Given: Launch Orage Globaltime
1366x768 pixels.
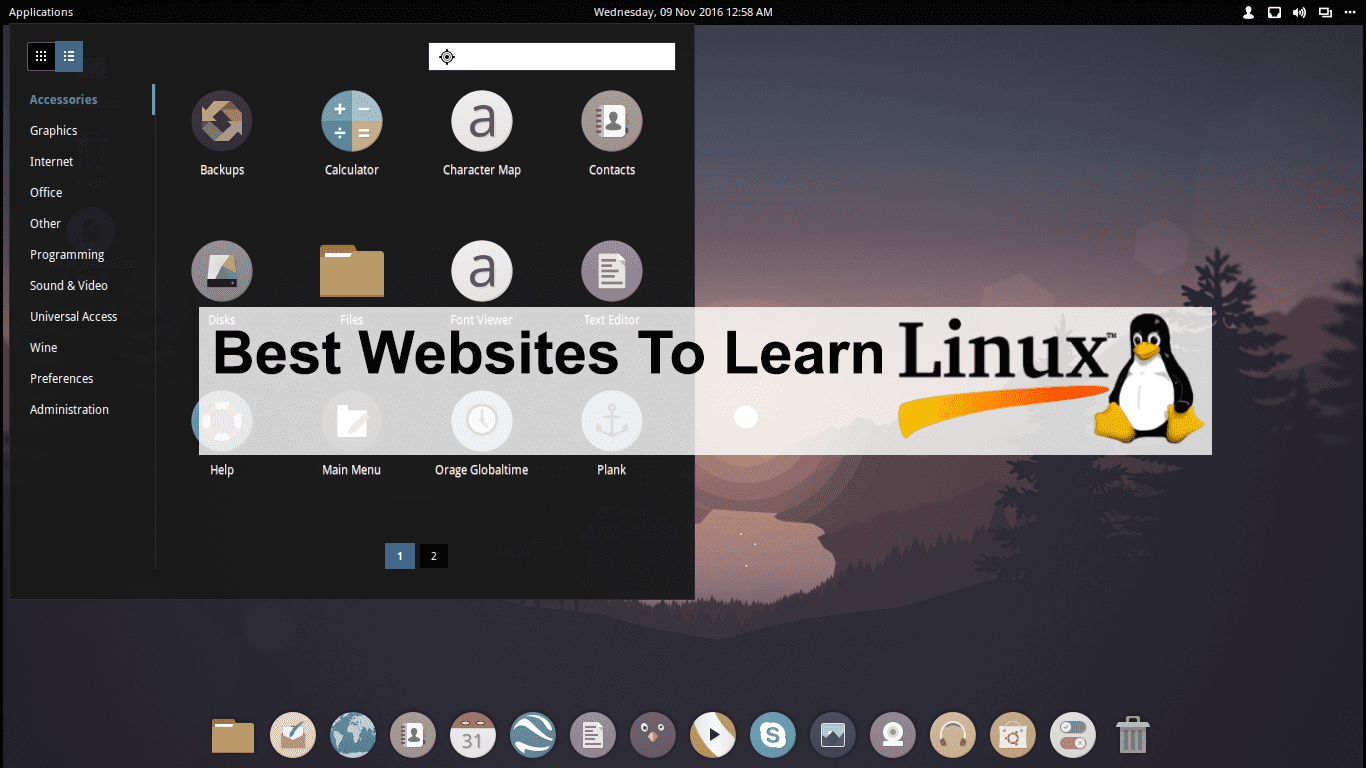Looking at the screenshot, I should [482, 421].
